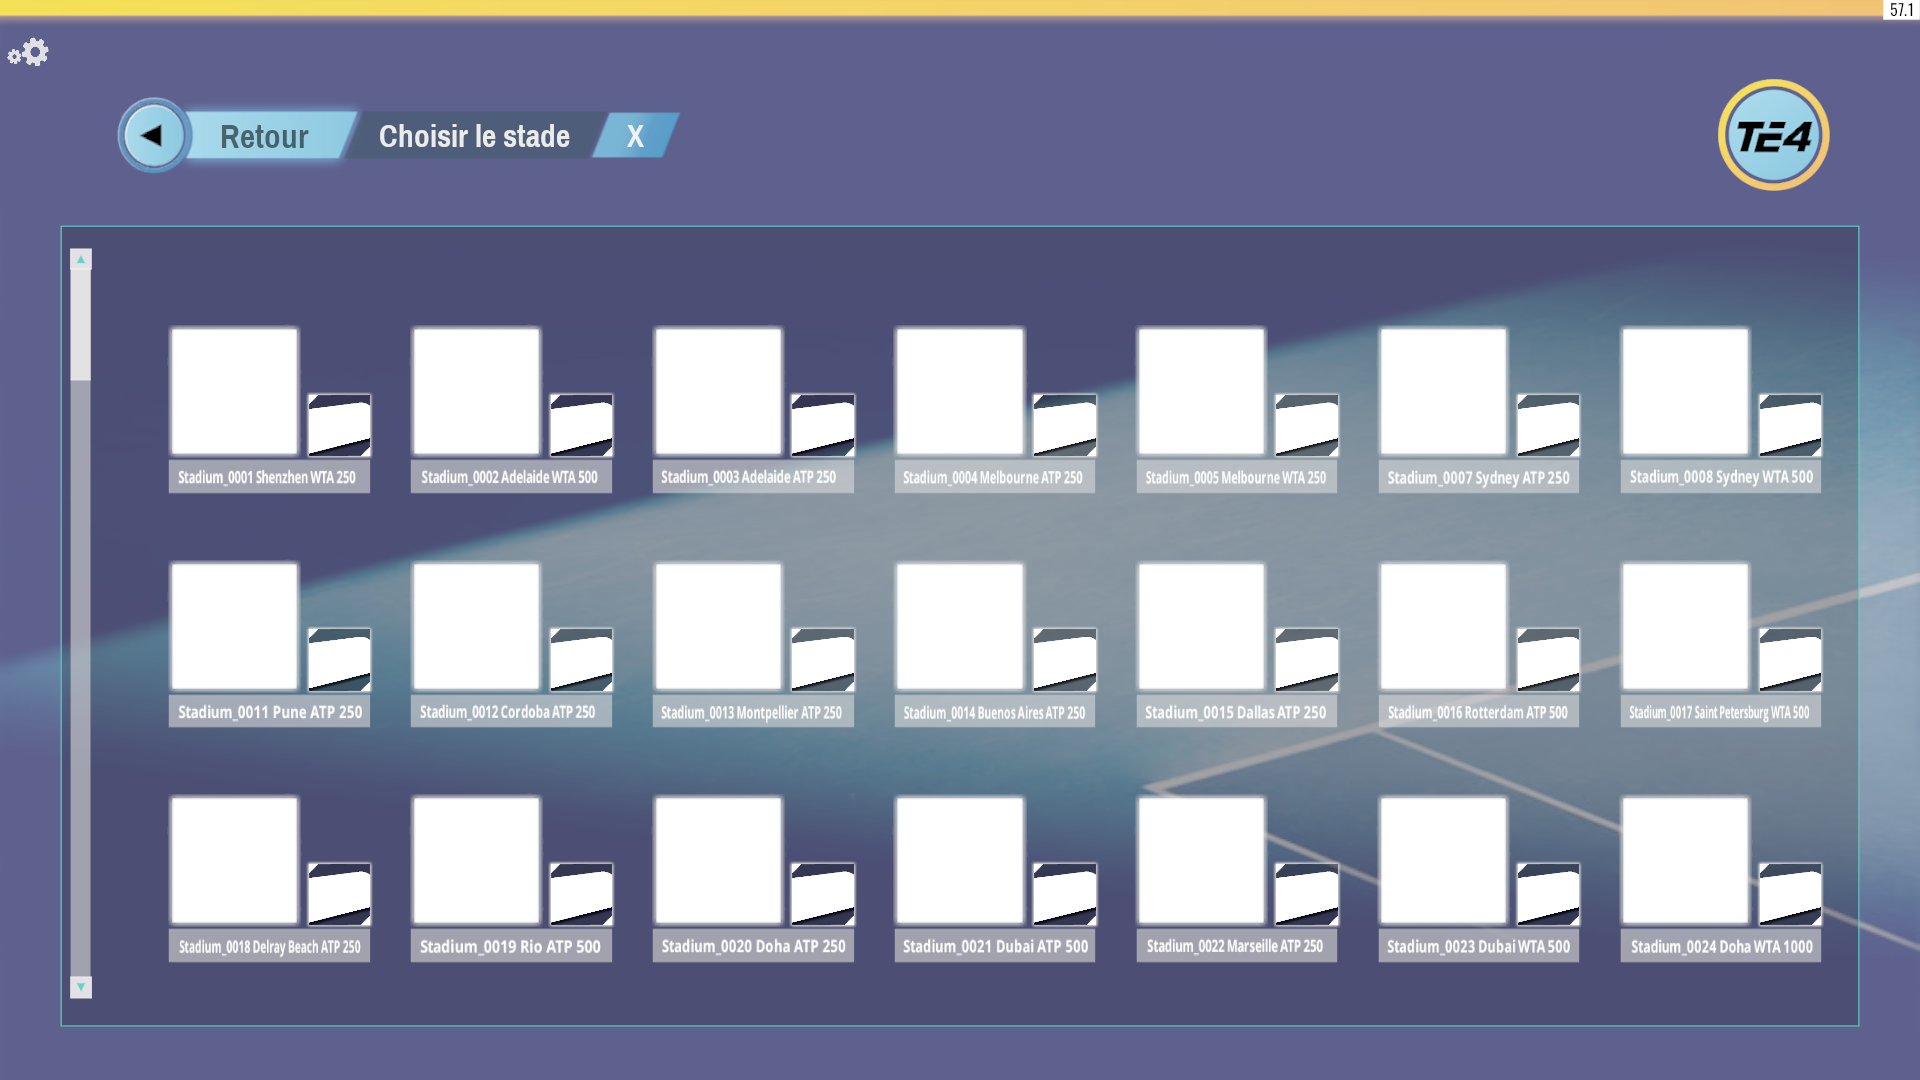Click the court icon beside Buenos Aires ATP 250
The width and height of the screenshot is (1920, 1080).
tap(1065, 660)
